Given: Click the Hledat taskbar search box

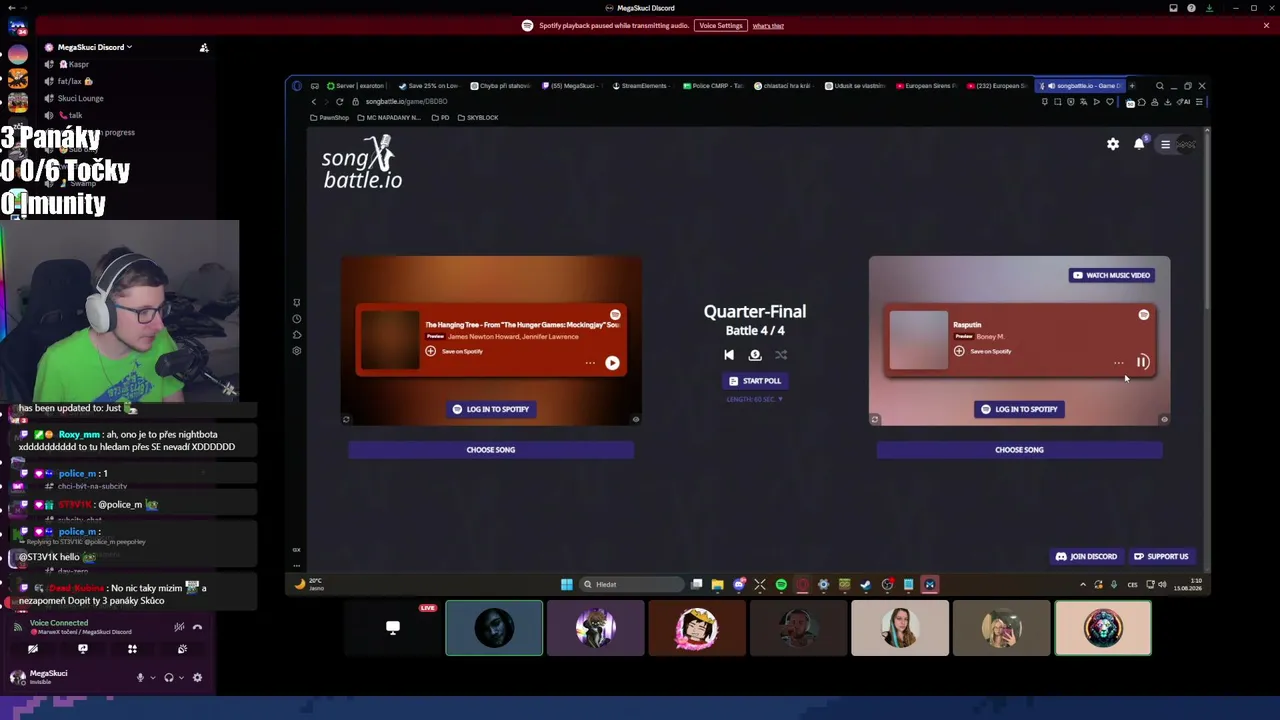Looking at the screenshot, I should (x=633, y=585).
